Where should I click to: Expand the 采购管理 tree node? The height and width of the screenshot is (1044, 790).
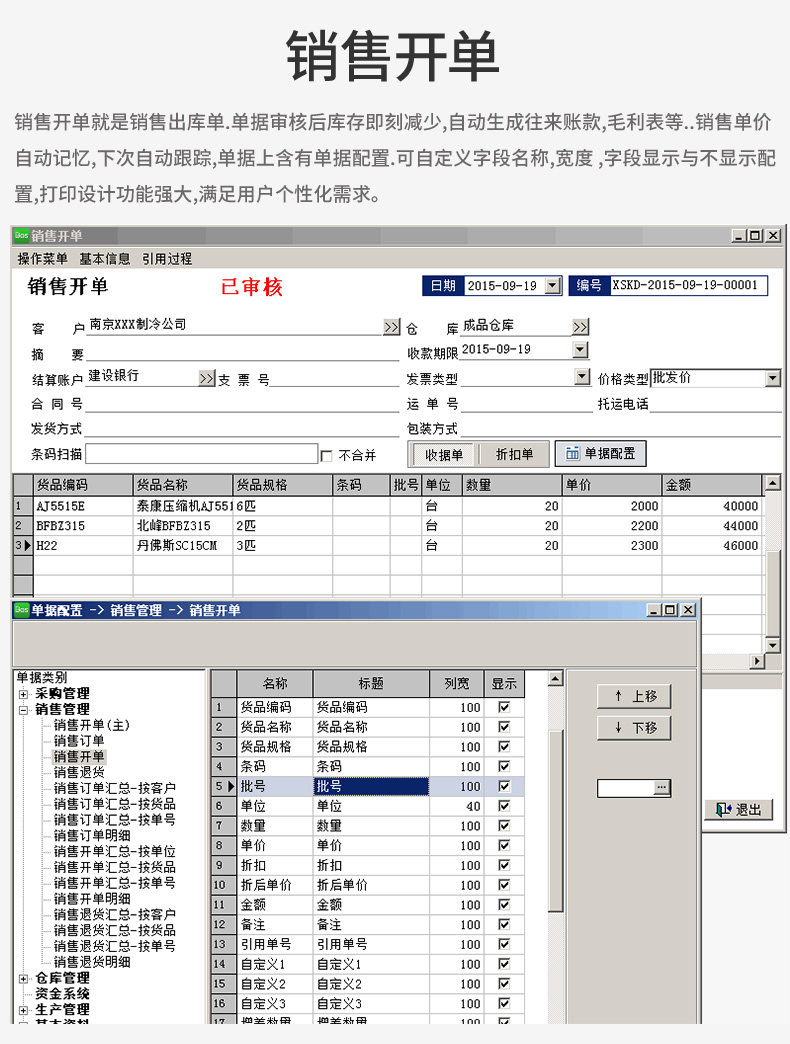(x=23, y=694)
